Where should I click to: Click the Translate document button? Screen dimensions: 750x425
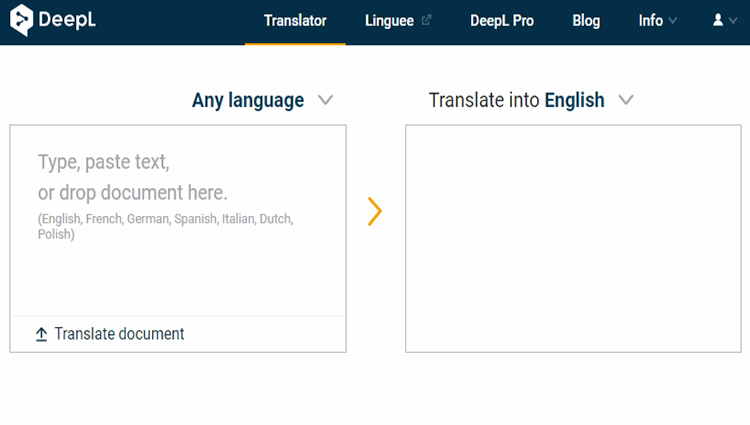point(110,334)
